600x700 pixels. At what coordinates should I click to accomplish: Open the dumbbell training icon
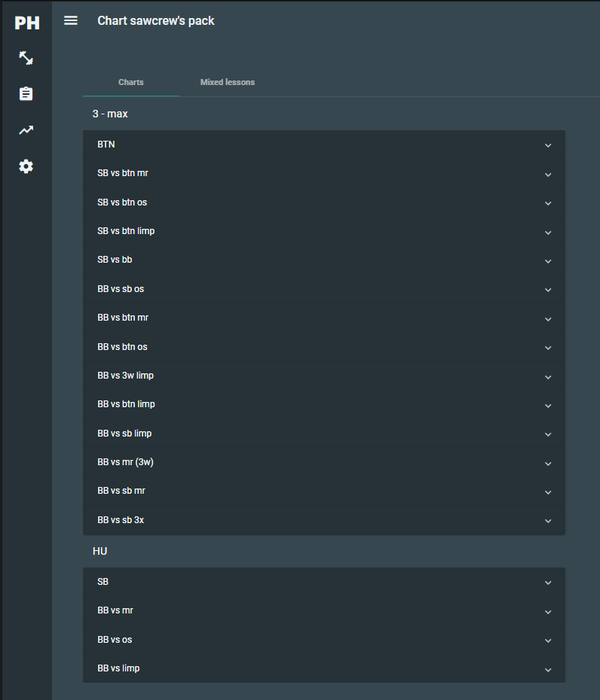tap(26, 58)
